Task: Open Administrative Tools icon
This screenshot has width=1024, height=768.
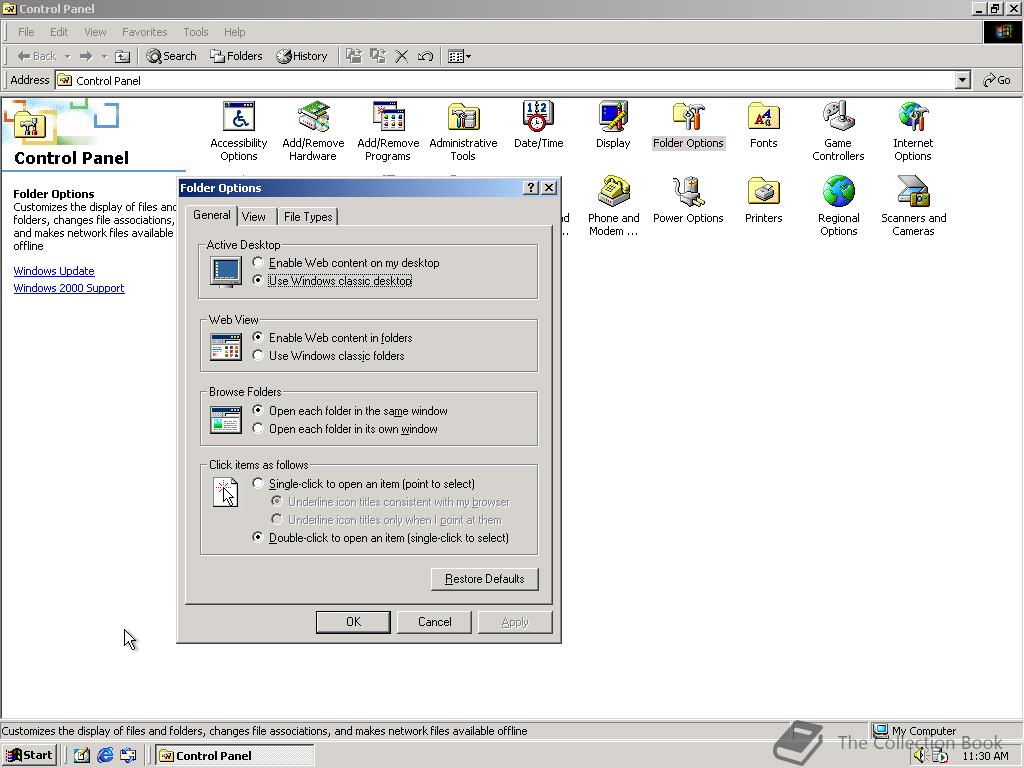Action: coord(463,131)
